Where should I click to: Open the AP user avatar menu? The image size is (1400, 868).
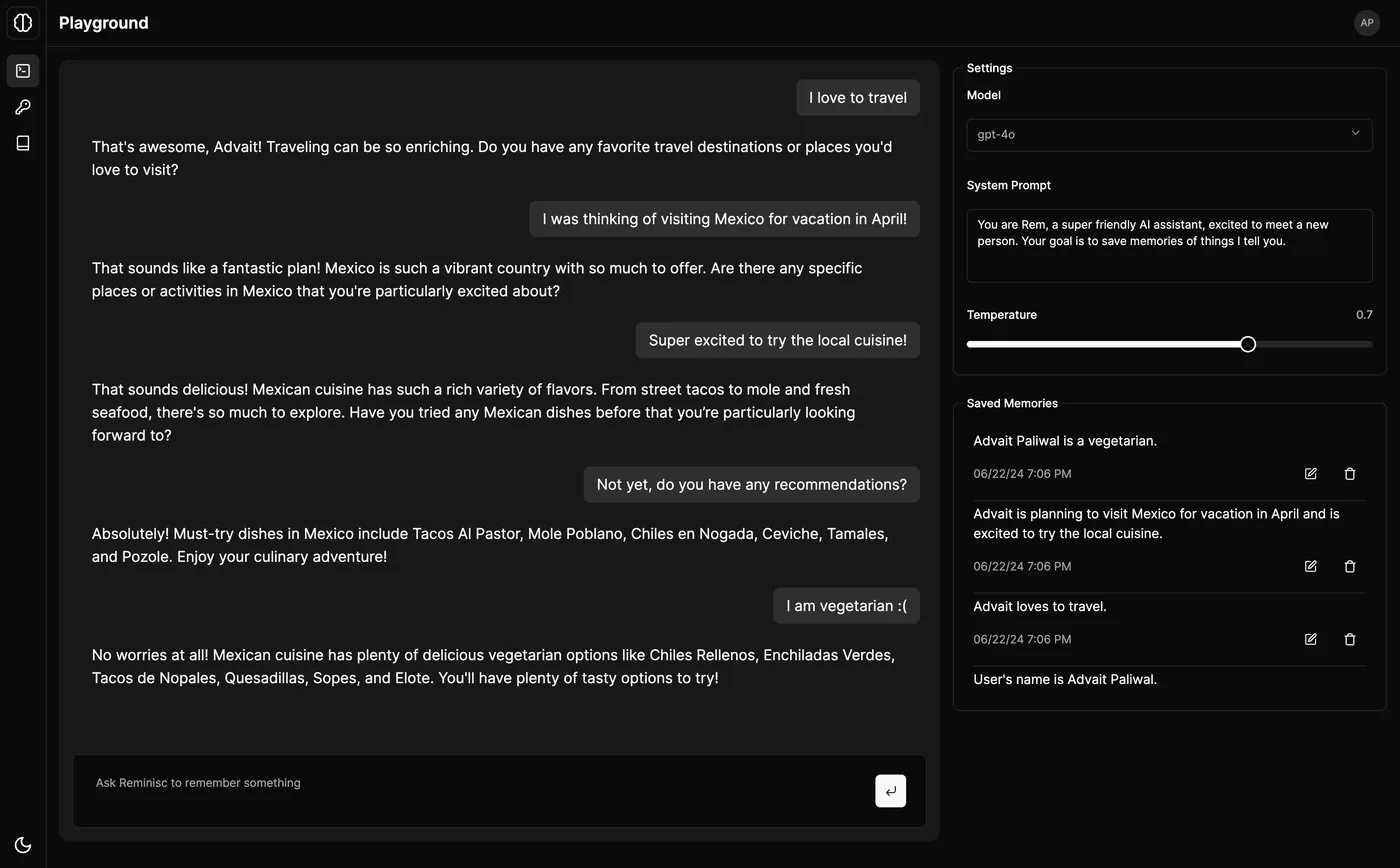(1366, 22)
